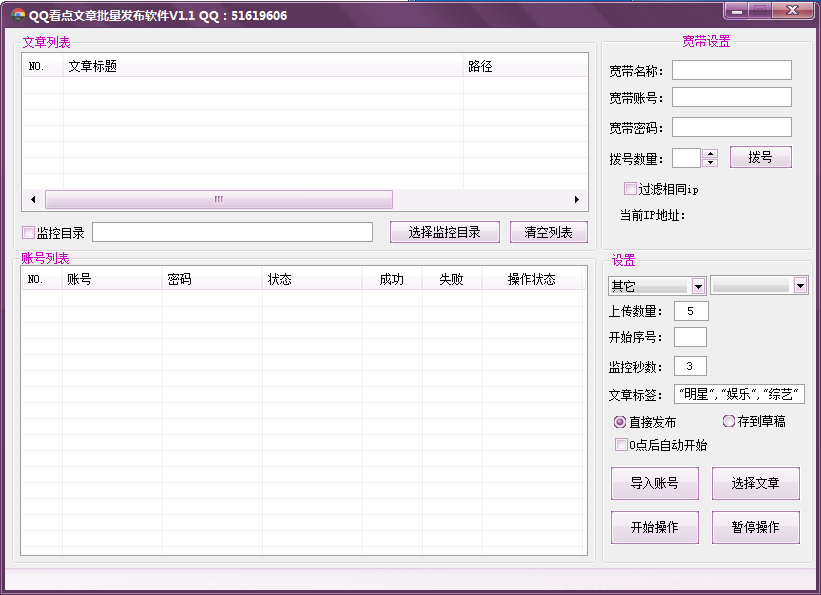The width and height of the screenshot is (821, 595).
Task: Select the 存到草稿 radio button
Action: pyautogui.click(x=728, y=421)
